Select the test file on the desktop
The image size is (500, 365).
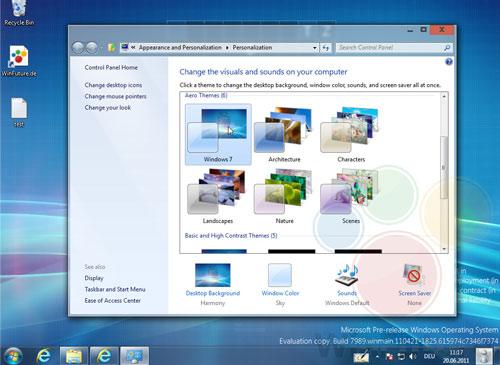pyautogui.click(x=19, y=113)
